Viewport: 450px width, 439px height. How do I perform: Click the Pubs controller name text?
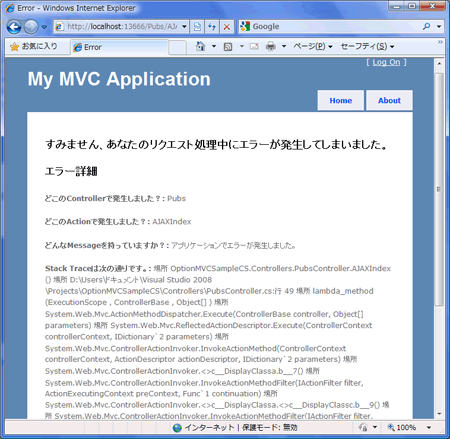tap(176, 199)
